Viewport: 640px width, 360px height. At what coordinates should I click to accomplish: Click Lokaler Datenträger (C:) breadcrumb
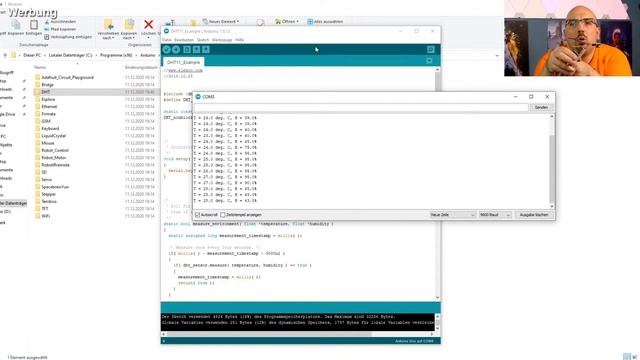[71, 55]
